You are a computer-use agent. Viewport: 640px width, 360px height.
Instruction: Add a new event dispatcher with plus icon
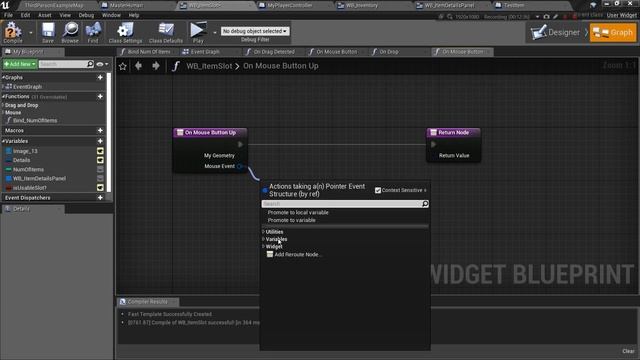(x=100, y=198)
